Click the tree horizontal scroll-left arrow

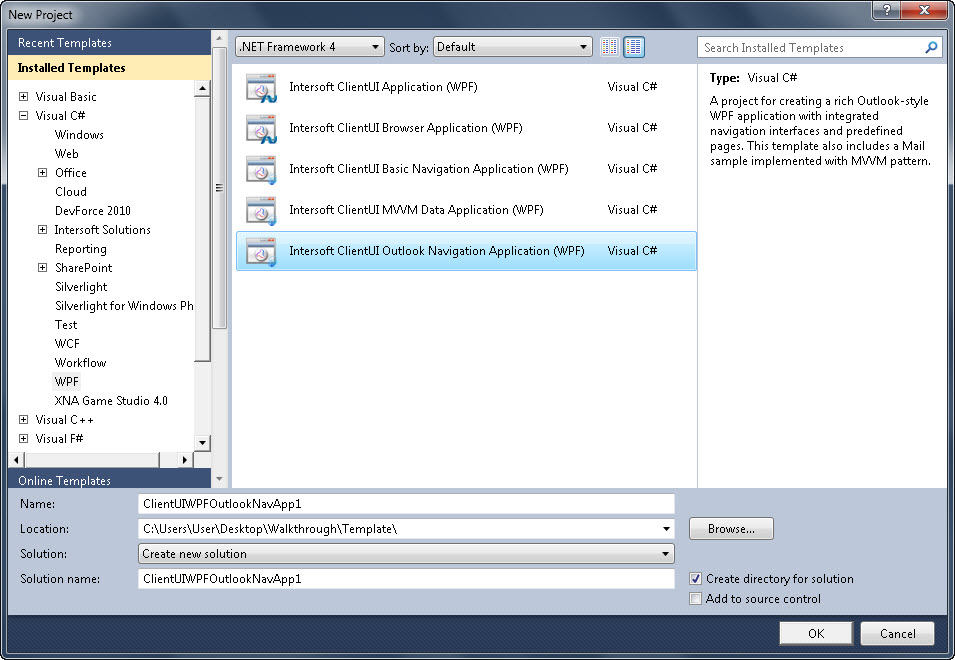coord(16,460)
